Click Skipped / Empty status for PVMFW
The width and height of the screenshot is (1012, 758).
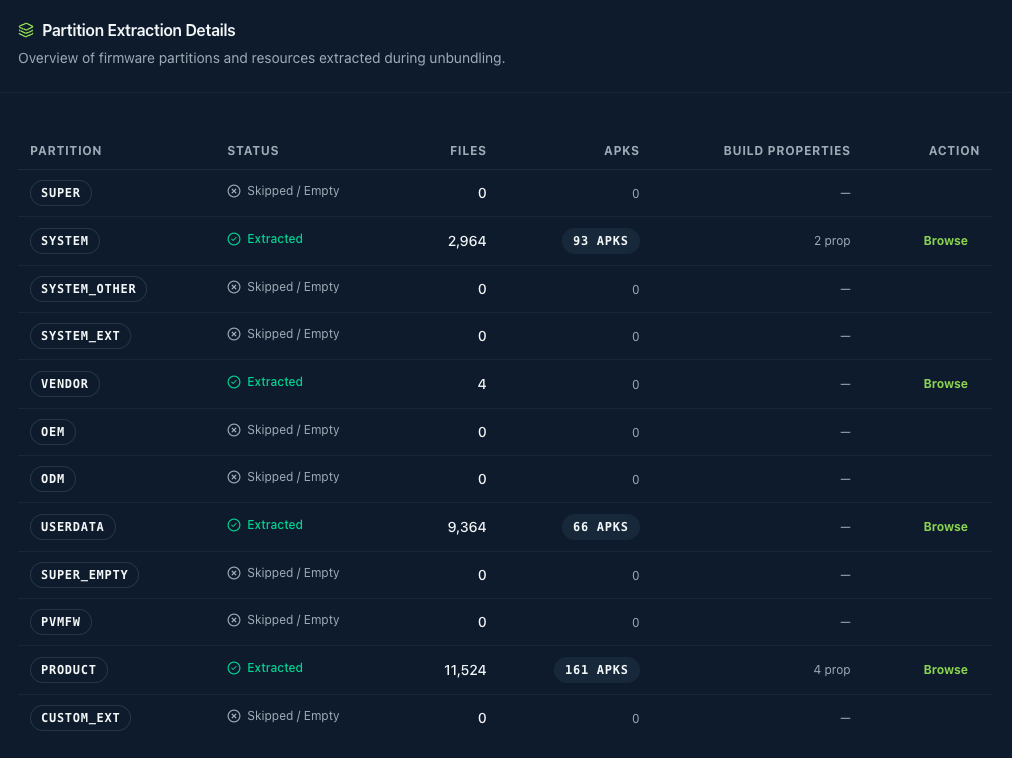(293, 620)
